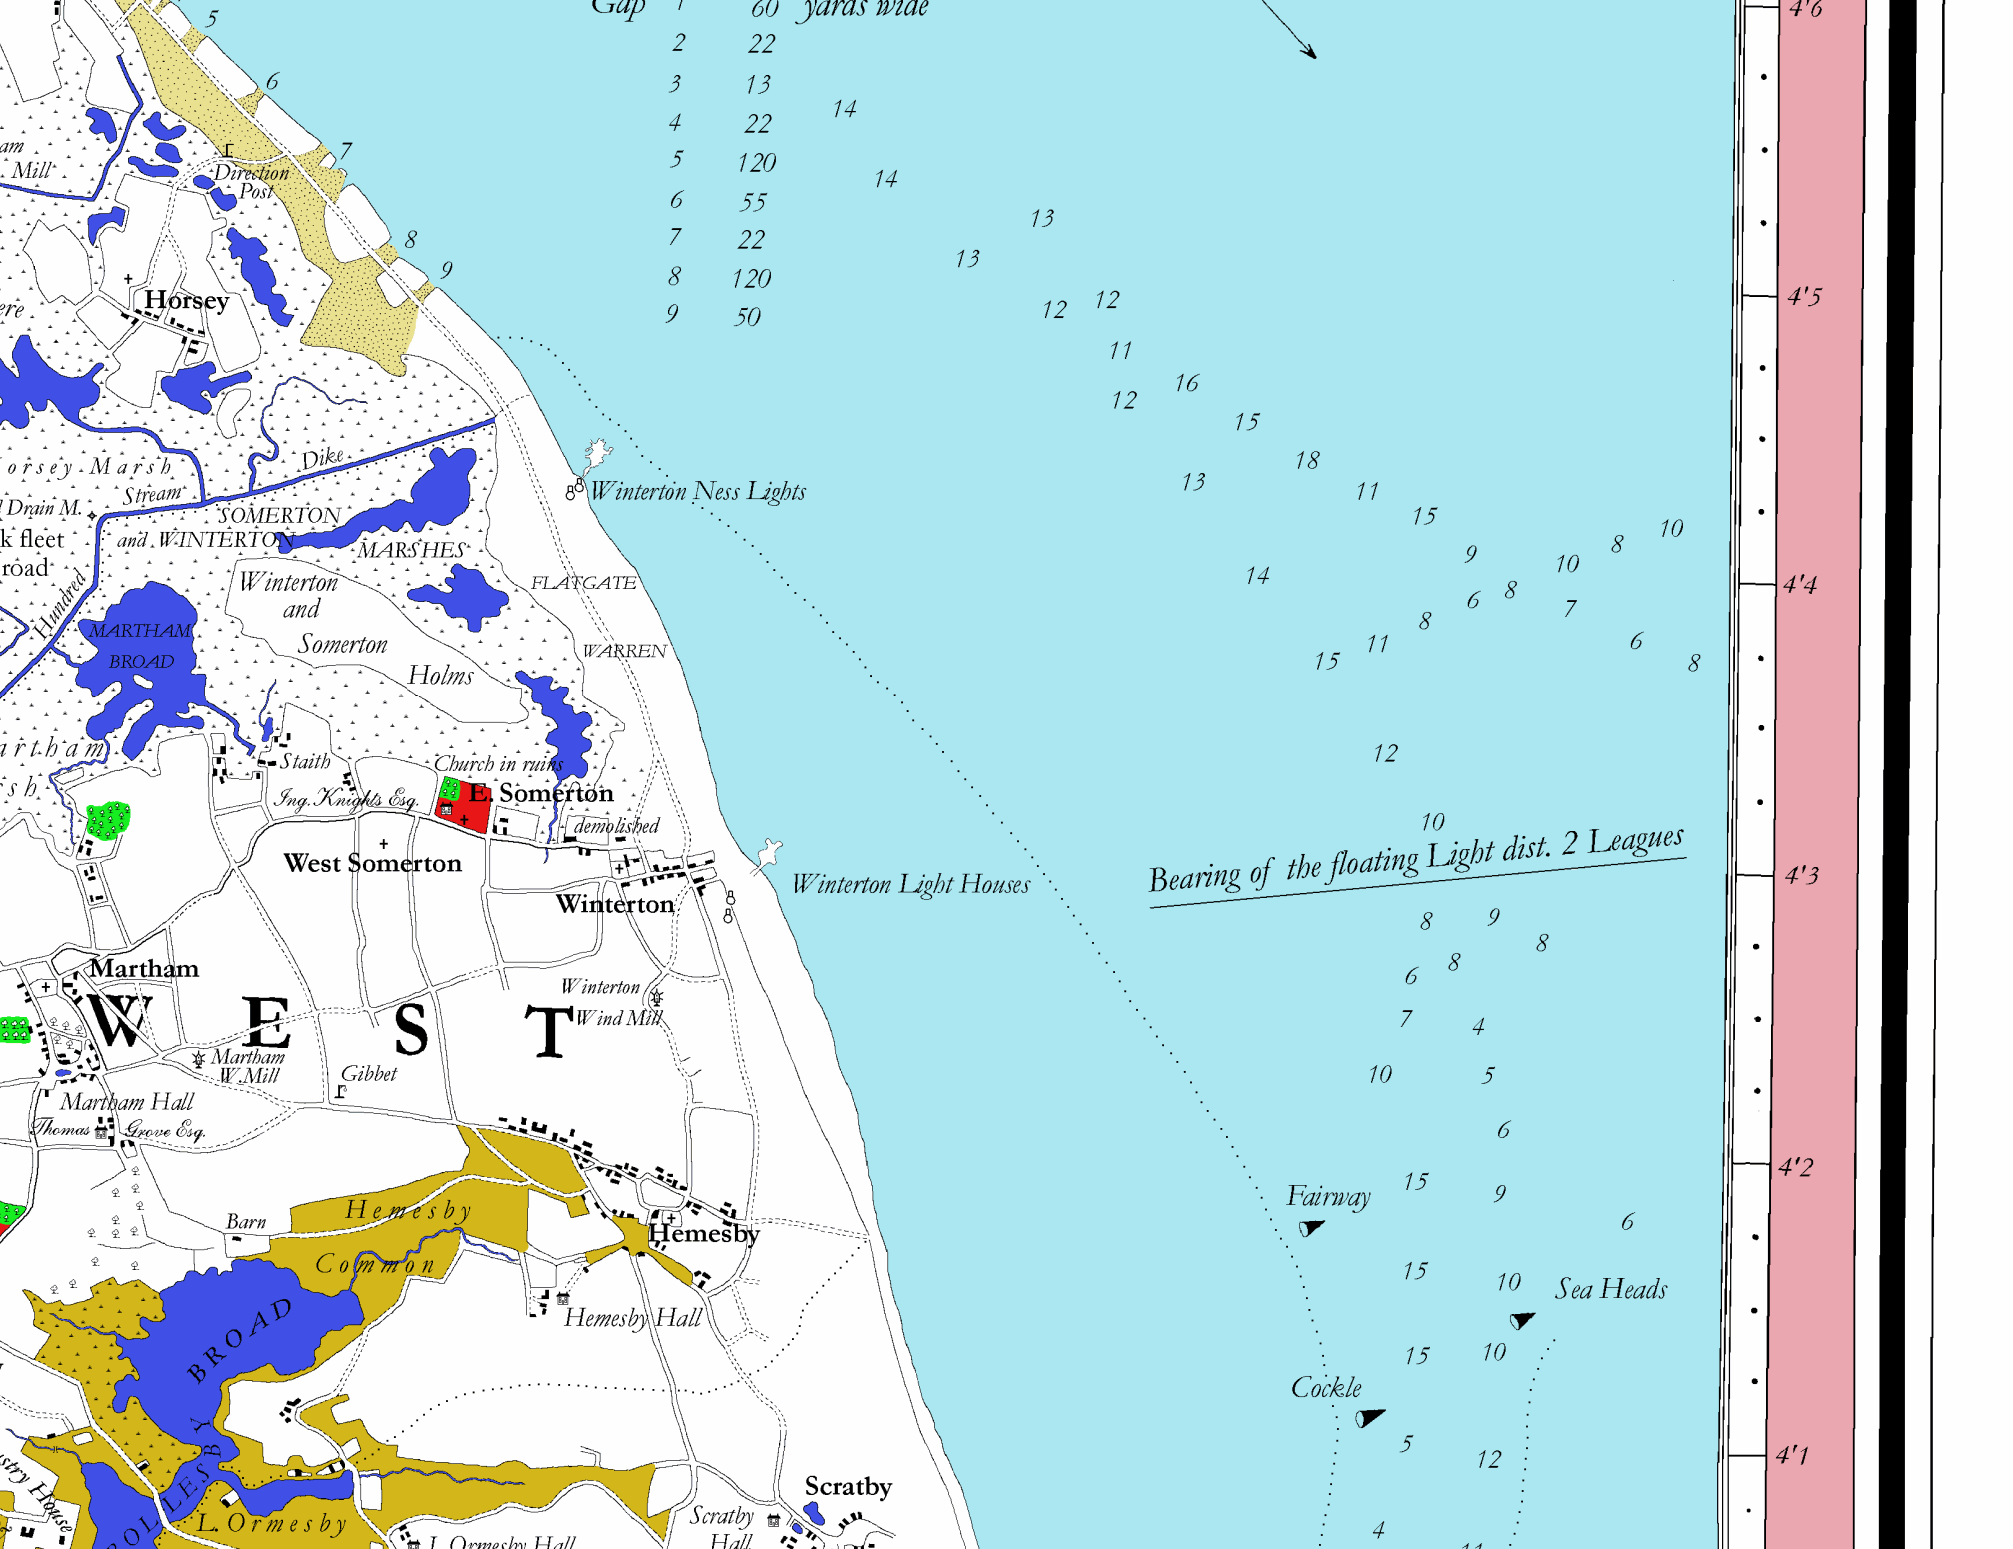Screen dimensions: 2013x1549
Task: Click the 4'2 latitude mark
Action: [x=1795, y=1166]
